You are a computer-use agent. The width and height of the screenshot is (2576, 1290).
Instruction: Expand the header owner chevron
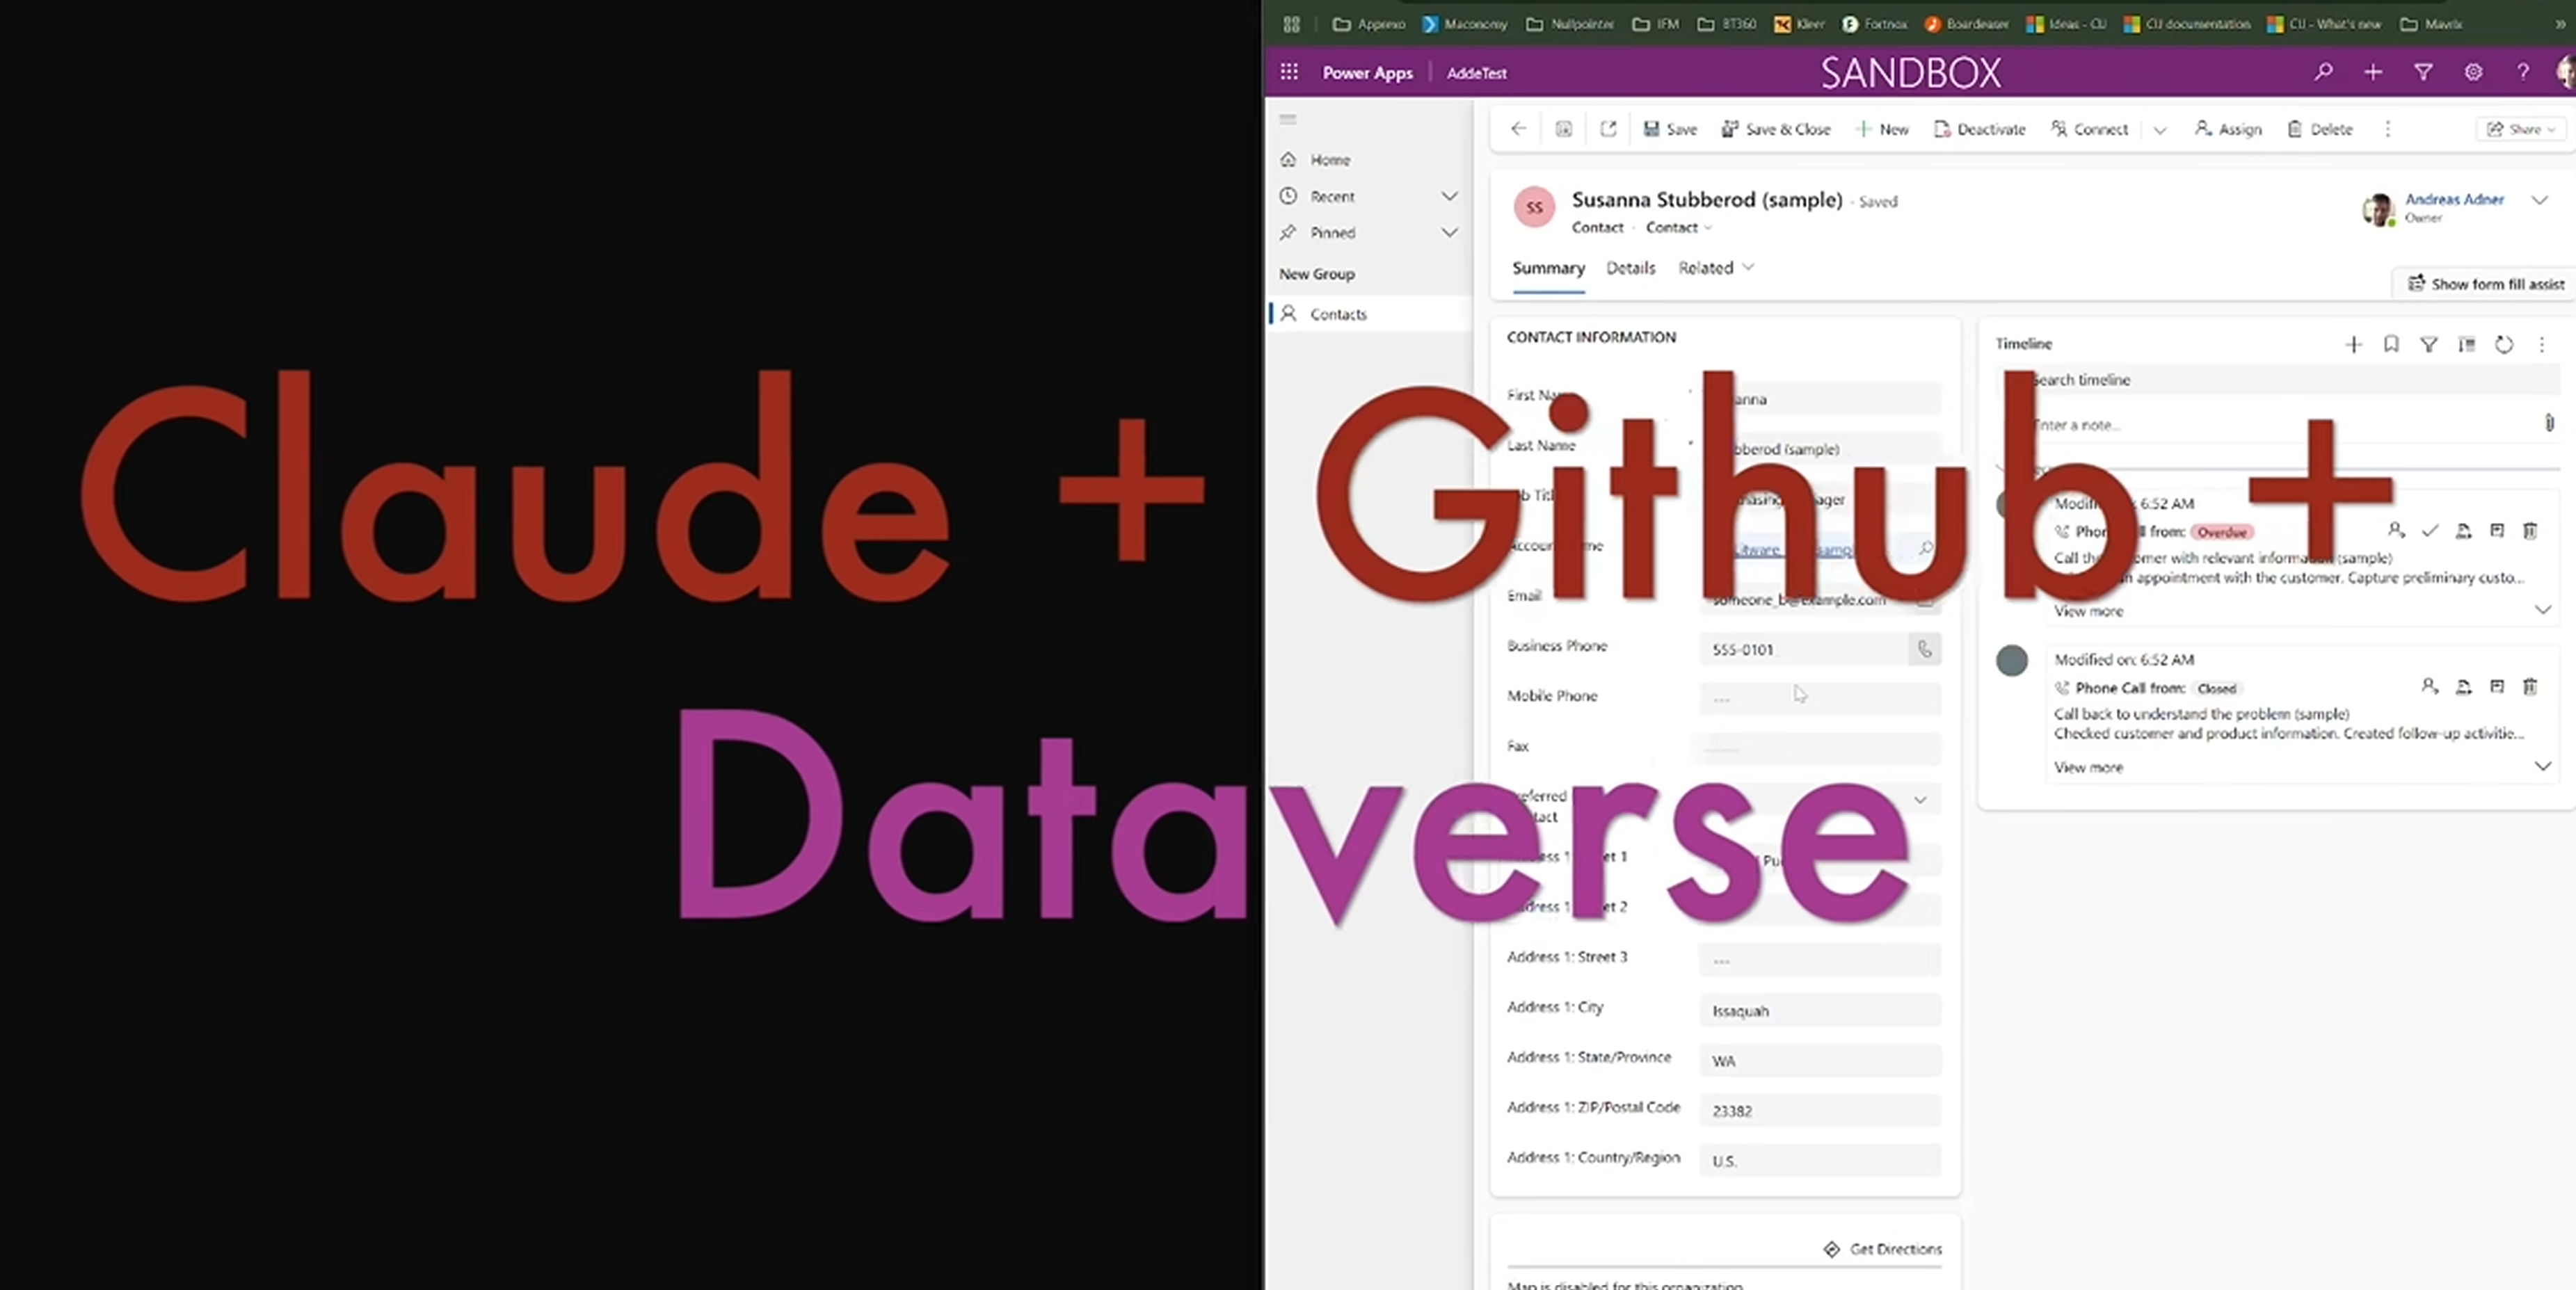click(2539, 200)
